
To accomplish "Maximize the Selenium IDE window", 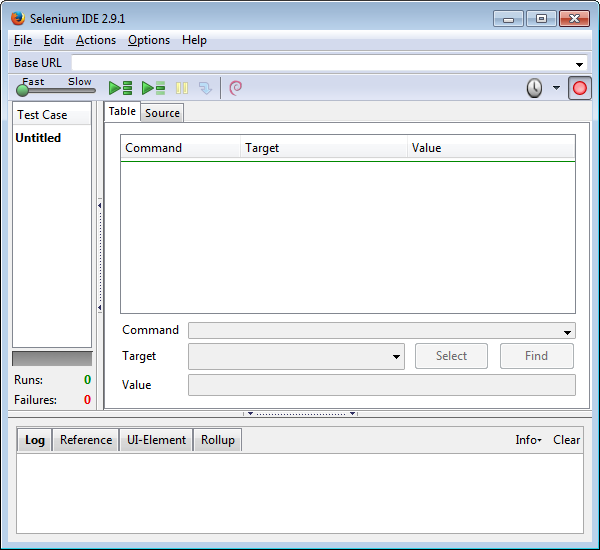I will 541,19.
